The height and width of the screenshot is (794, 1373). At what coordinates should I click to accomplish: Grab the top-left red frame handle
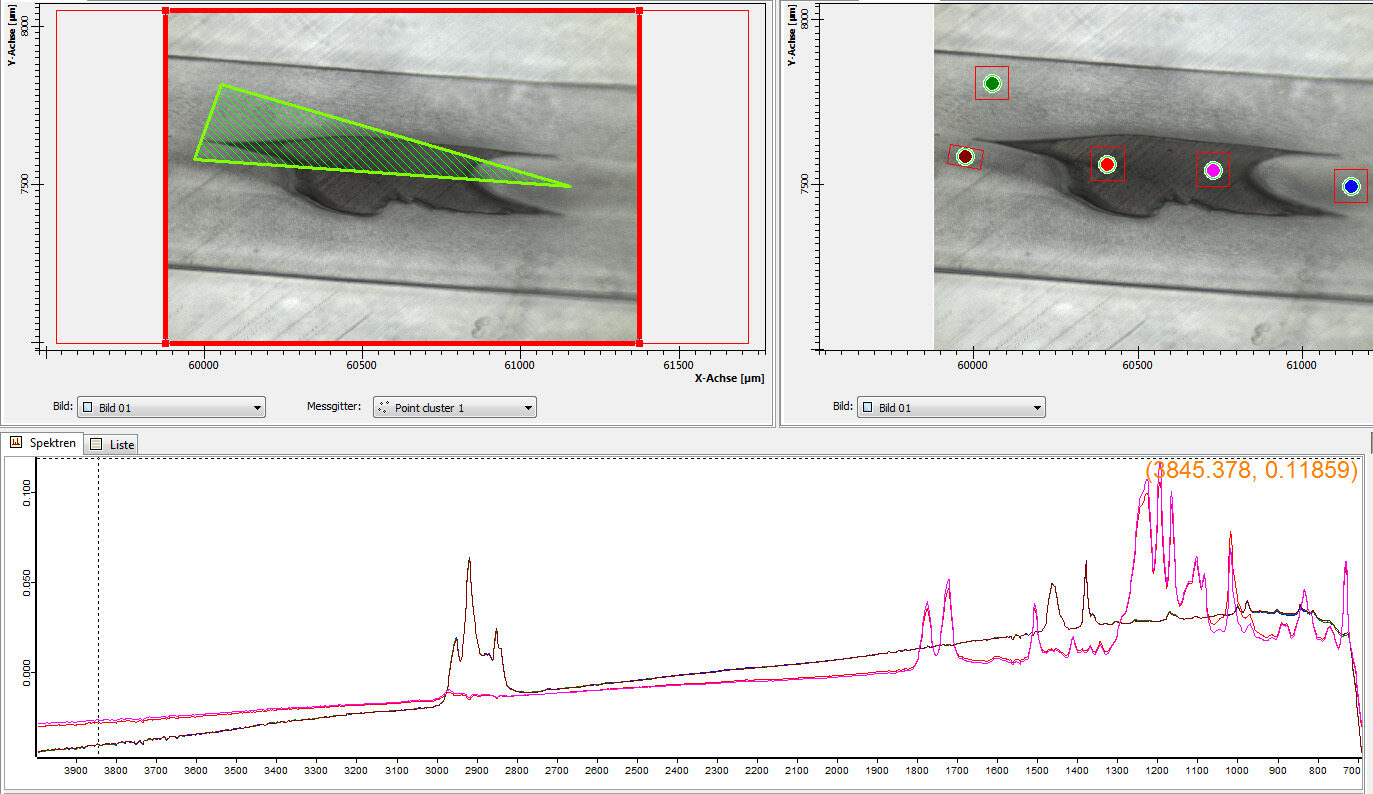pyautogui.click(x=165, y=11)
